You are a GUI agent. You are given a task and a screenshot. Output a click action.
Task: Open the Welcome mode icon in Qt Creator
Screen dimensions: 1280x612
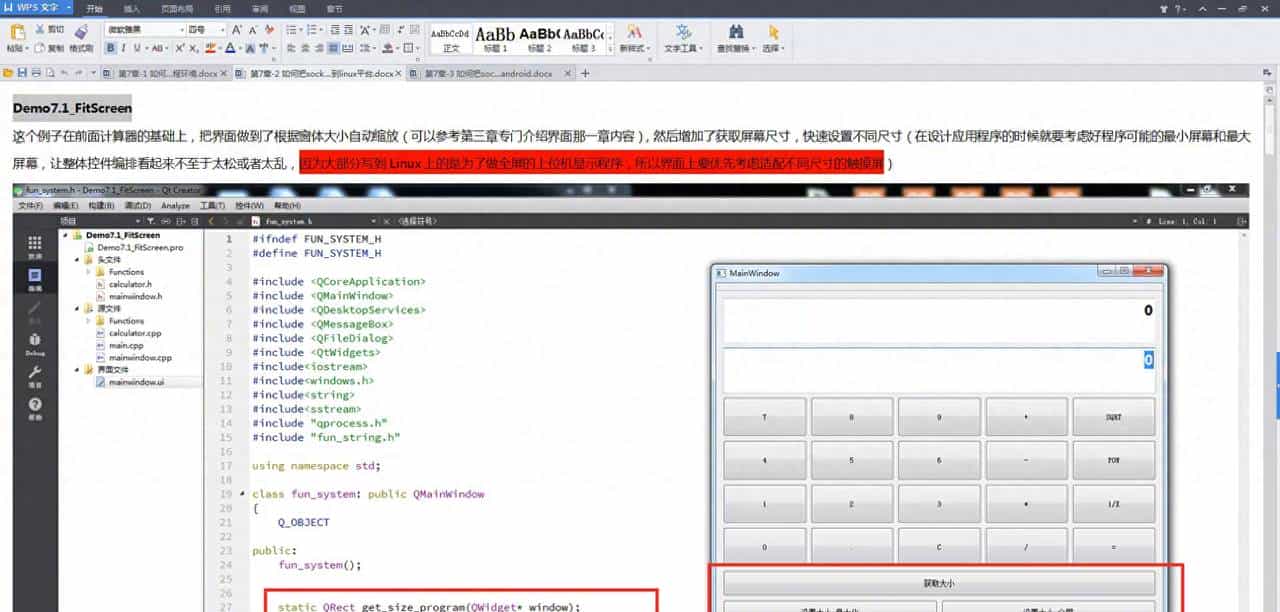35,242
